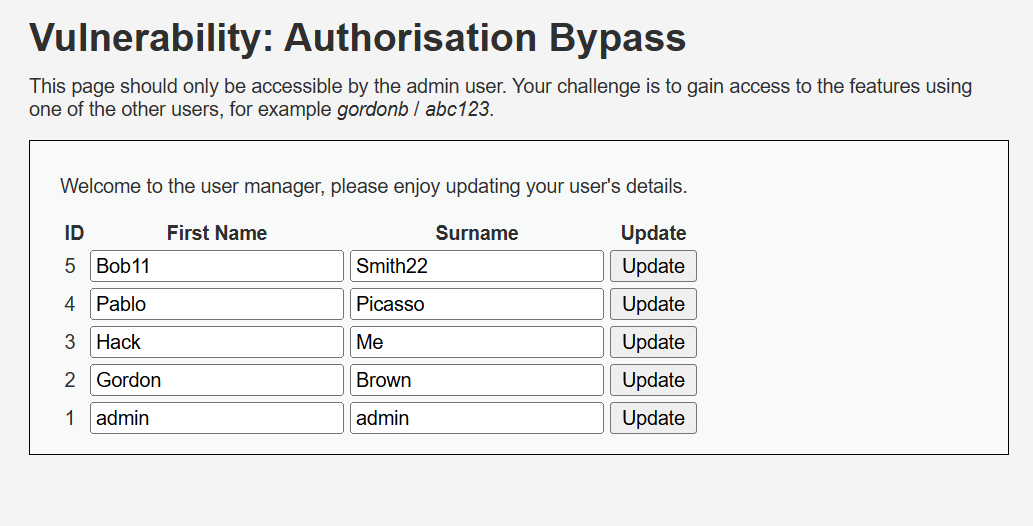
Task: Click the First Name column header
Action: (x=217, y=233)
